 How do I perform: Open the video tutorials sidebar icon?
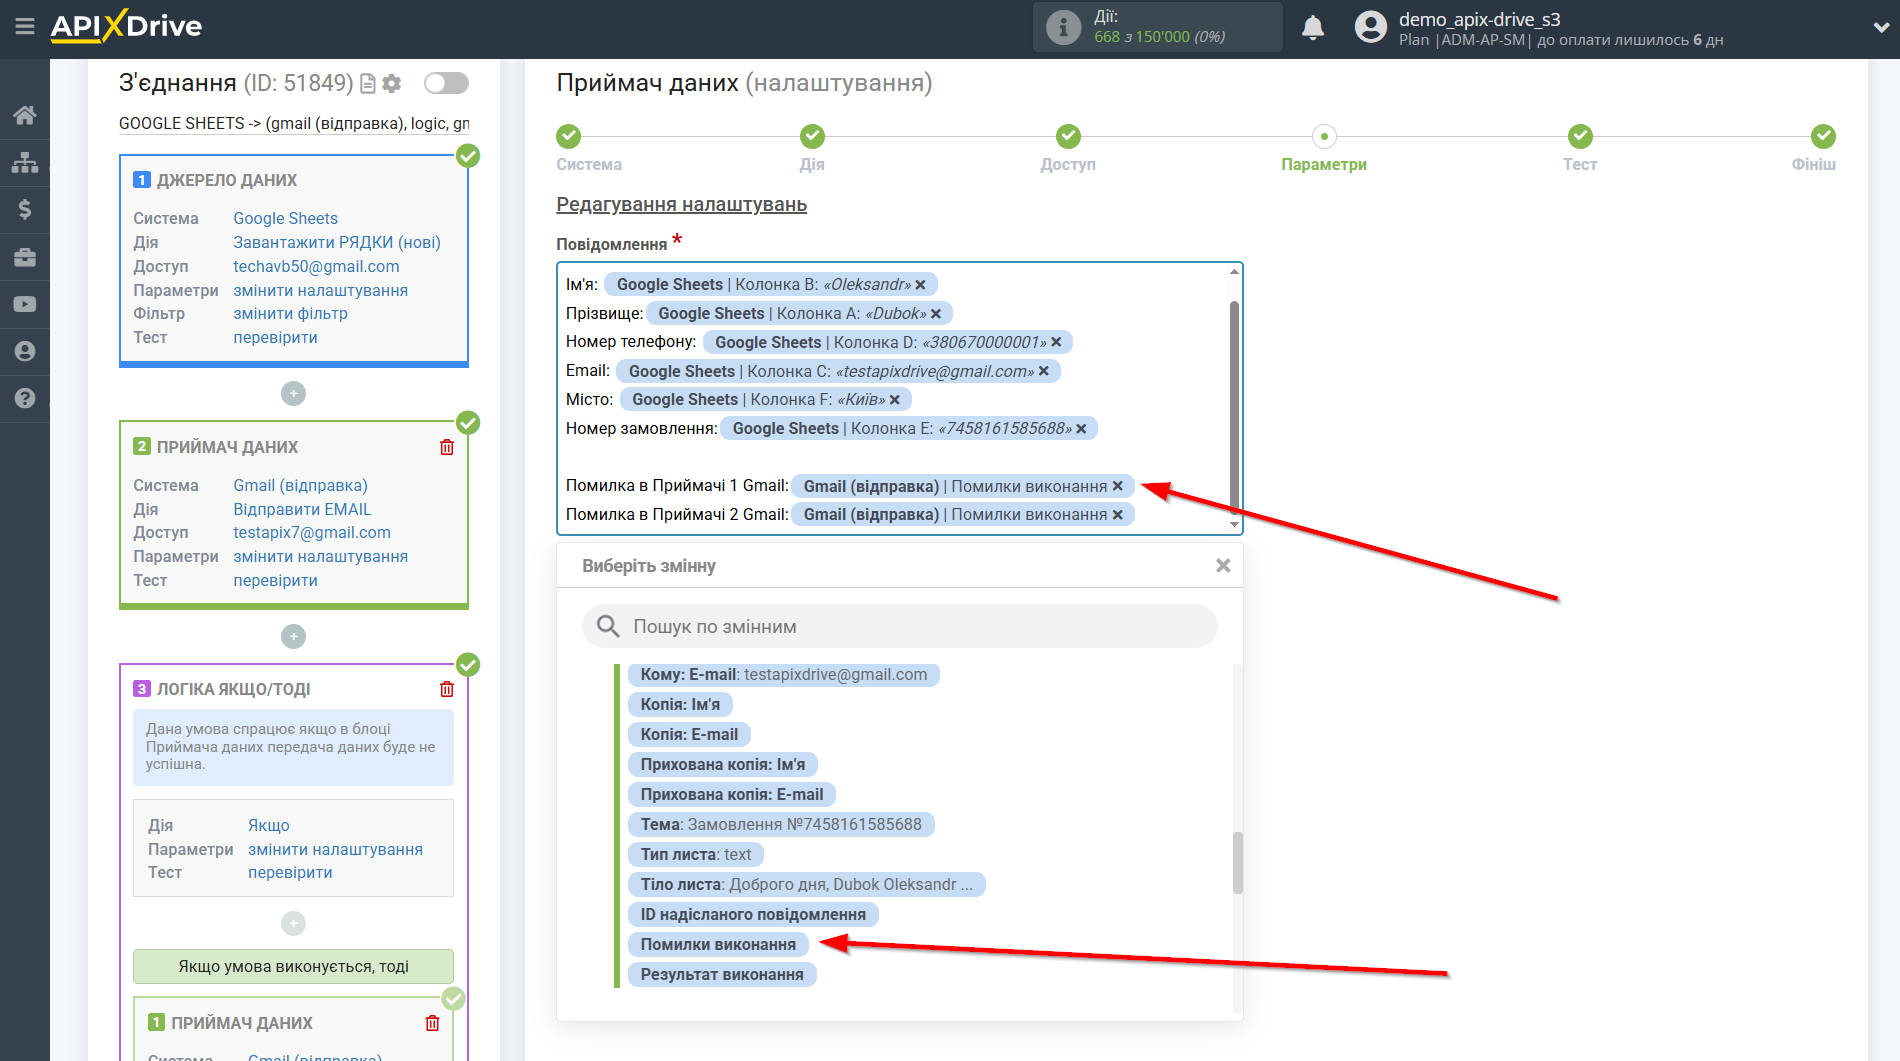[x=25, y=304]
